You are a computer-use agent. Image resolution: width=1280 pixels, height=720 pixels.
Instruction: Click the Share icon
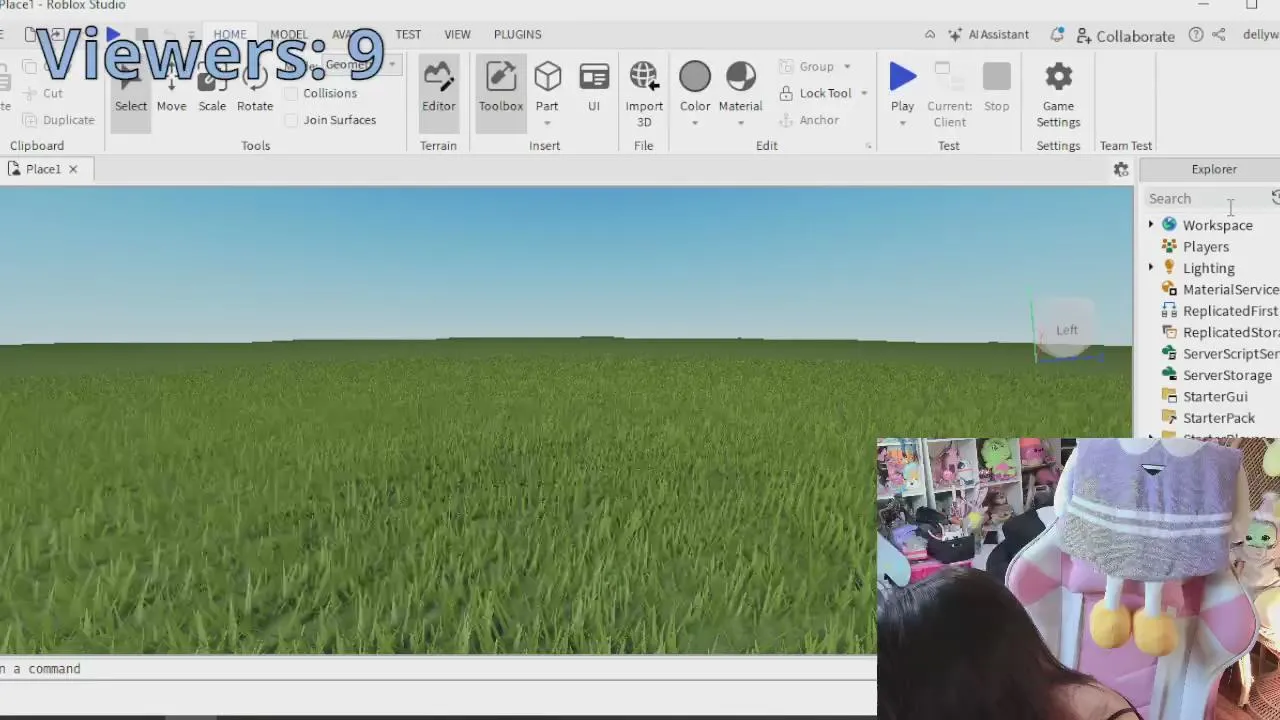[1219, 34]
